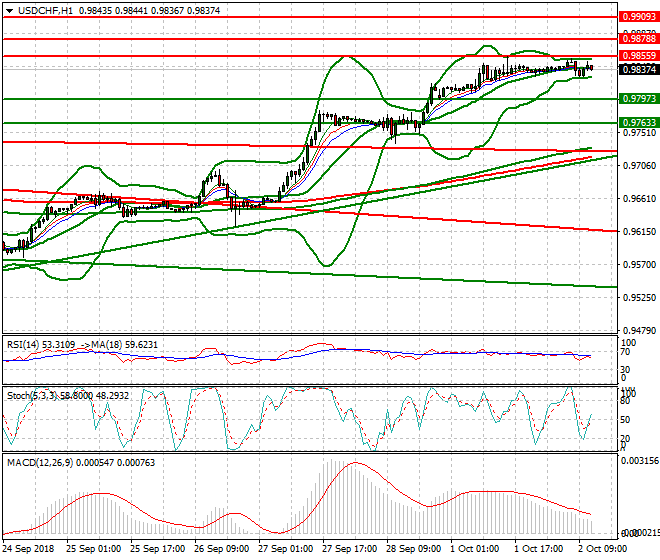Click the horizontal green line at 0.97973
The height and width of the screenshot is (560, 660).
309,99
